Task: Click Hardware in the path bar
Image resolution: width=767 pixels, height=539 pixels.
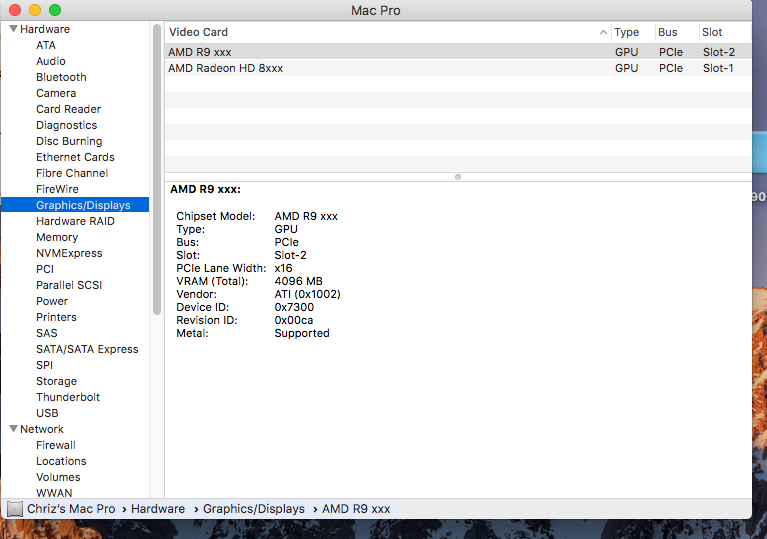Action: [x=158, y=509]
